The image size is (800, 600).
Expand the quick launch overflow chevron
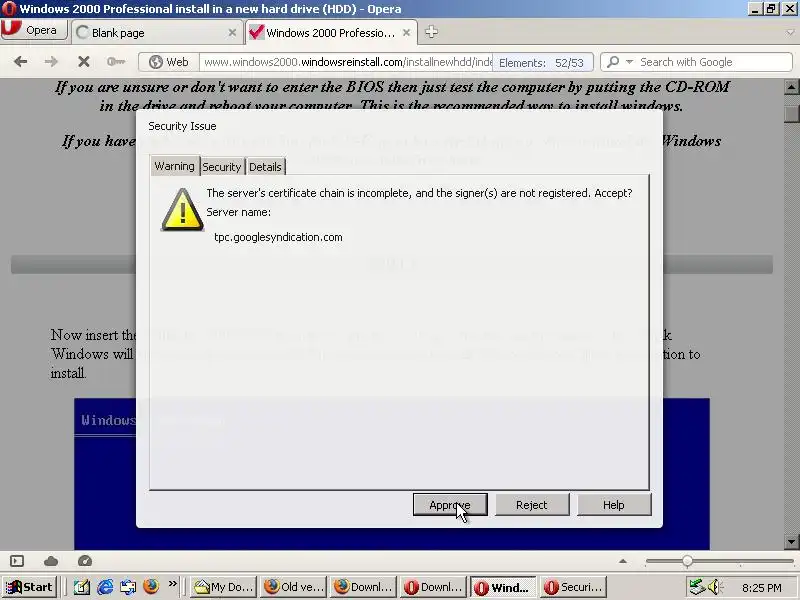[x=172, y=584]
